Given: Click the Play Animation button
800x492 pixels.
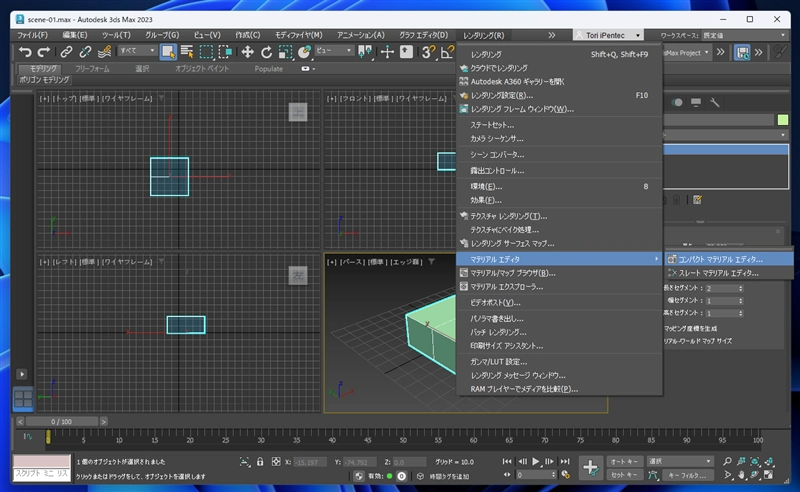Looking at the screenshot, I should tap(535, 461).
